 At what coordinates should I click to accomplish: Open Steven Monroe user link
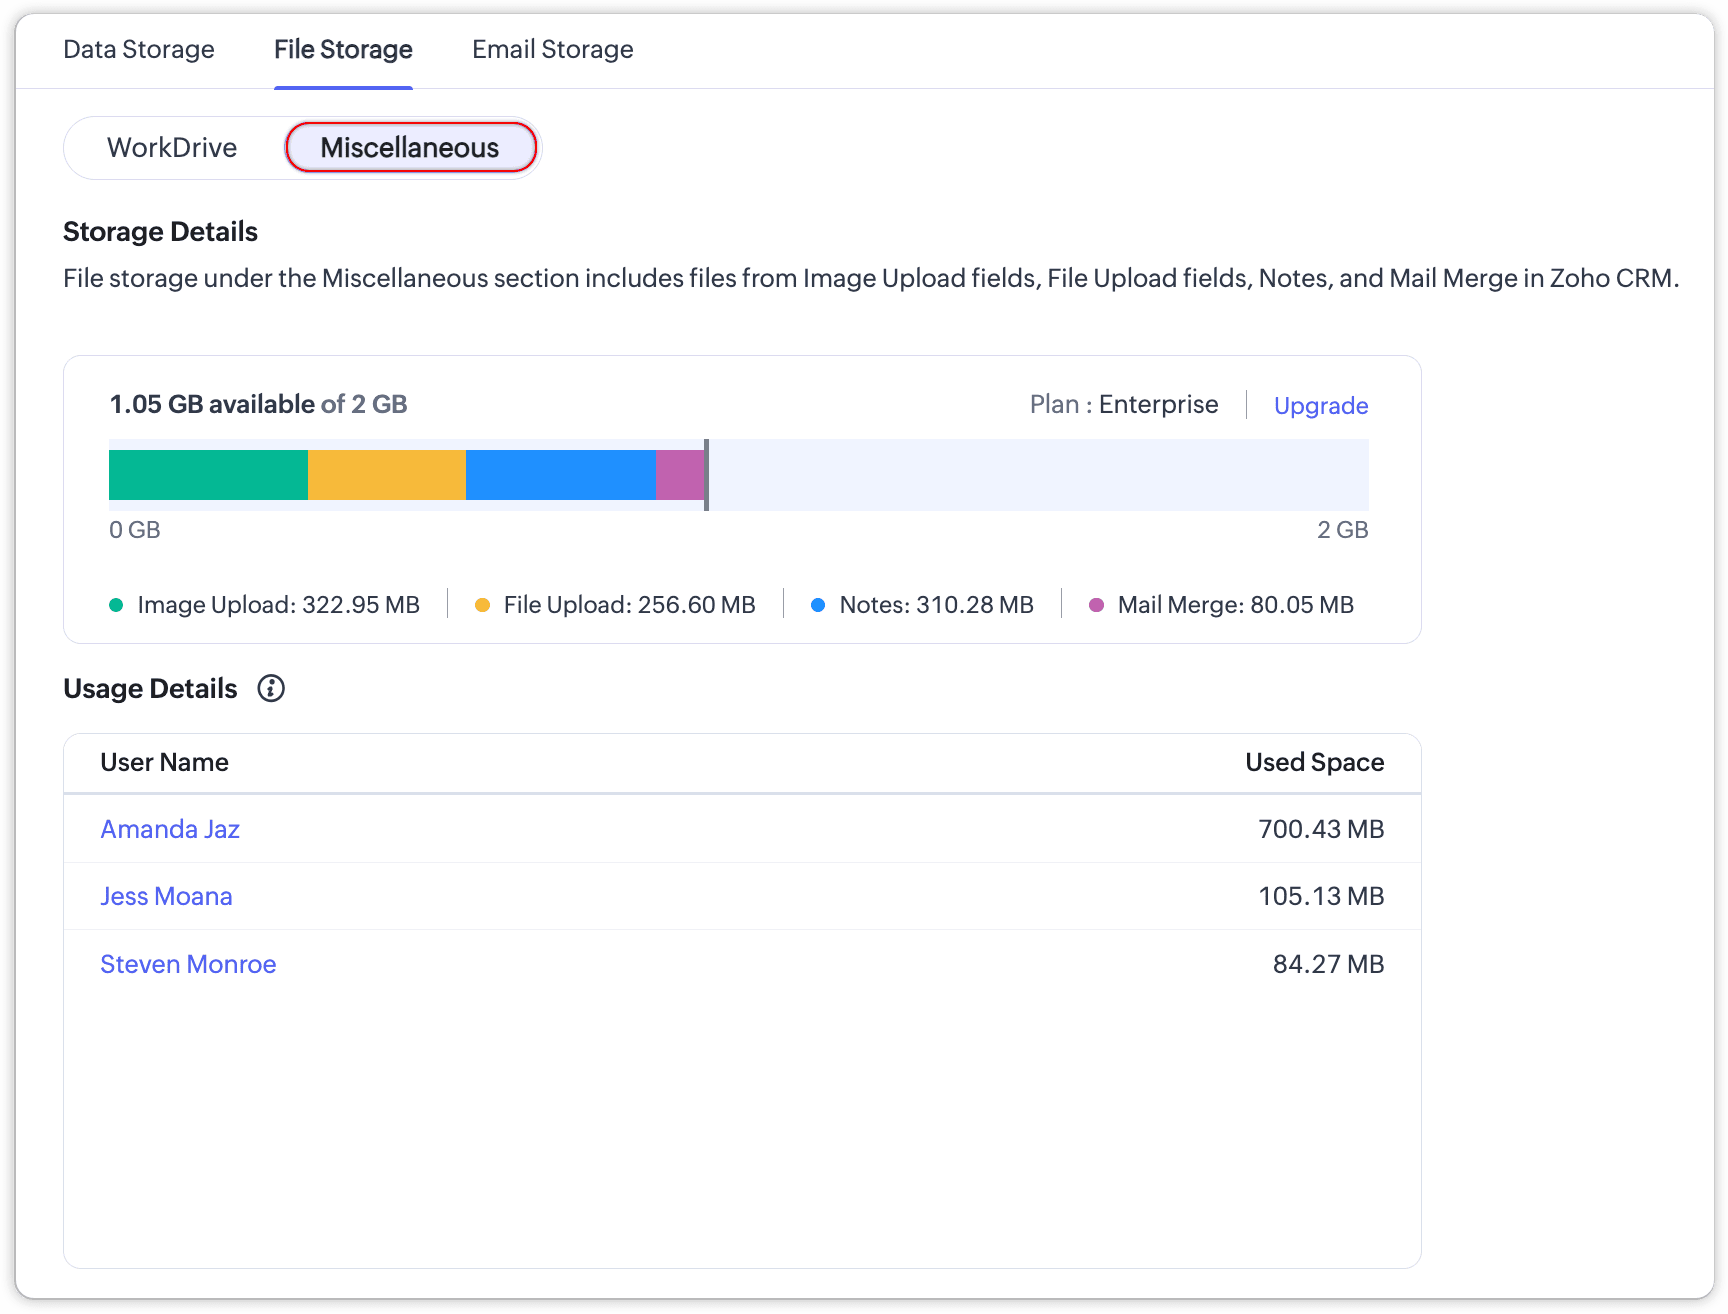click(188, 964)
